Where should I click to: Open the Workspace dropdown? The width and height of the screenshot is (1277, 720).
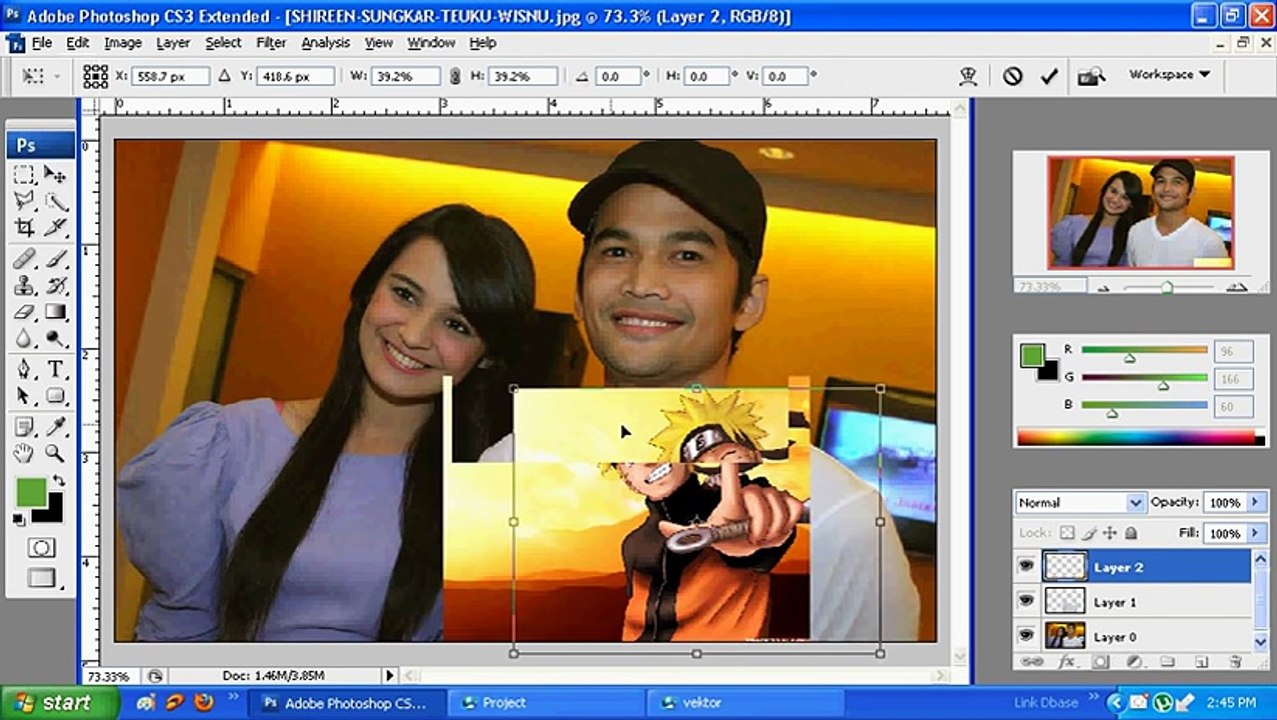click(x=1169, y=74)
